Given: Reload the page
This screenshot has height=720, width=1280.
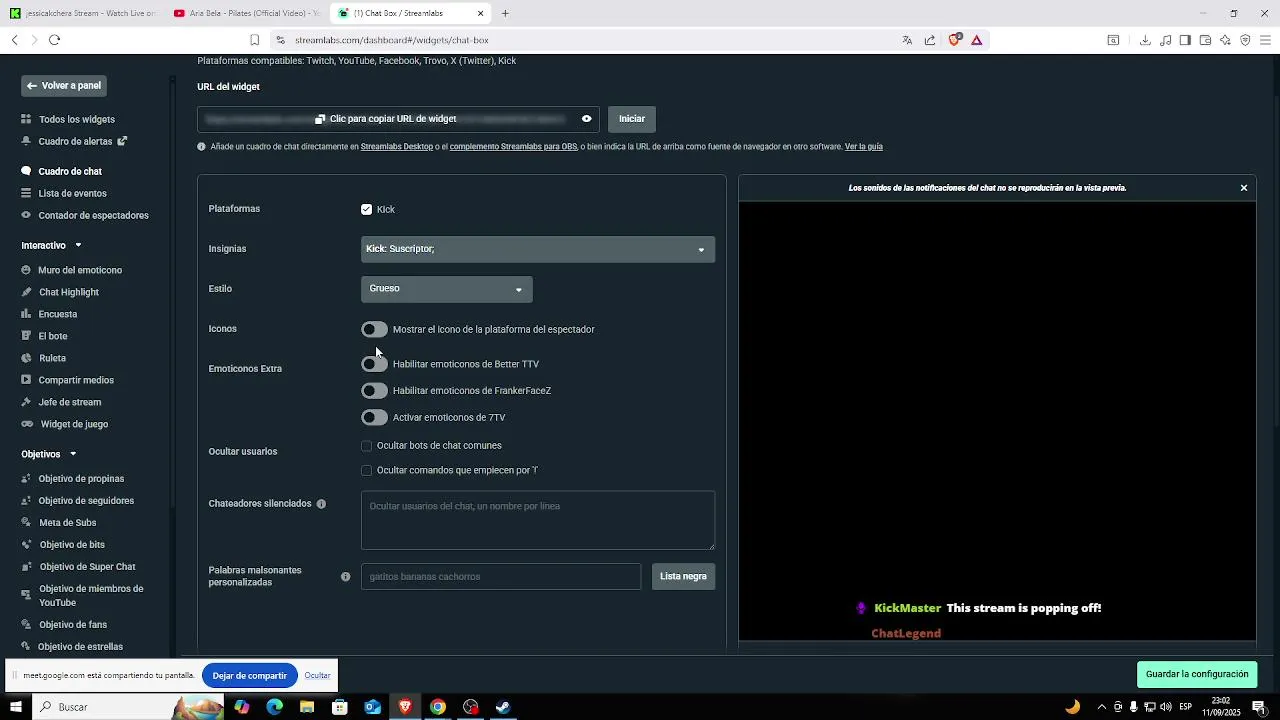Looking at the screenshot, I should point(54,40).
